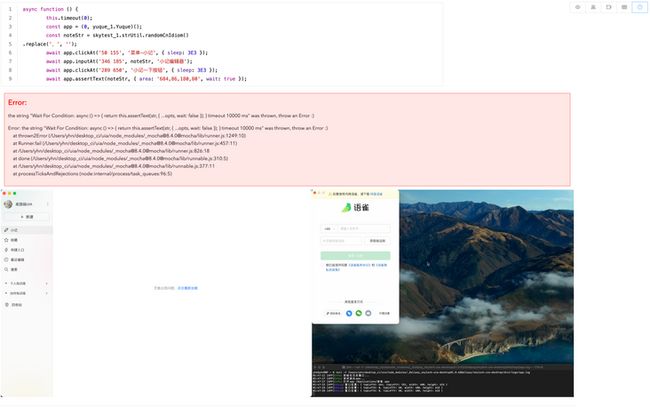Open the location-pin shortcut item in sidebar
Viewport: 650px width, 407px height.
[x=27, y=250]
